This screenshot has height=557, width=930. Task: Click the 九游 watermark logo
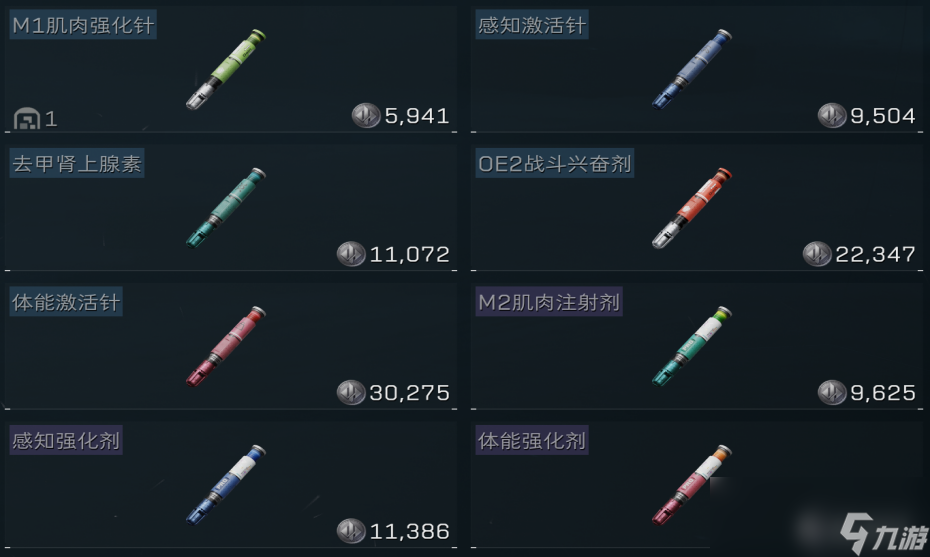click(x=884, y=533)
